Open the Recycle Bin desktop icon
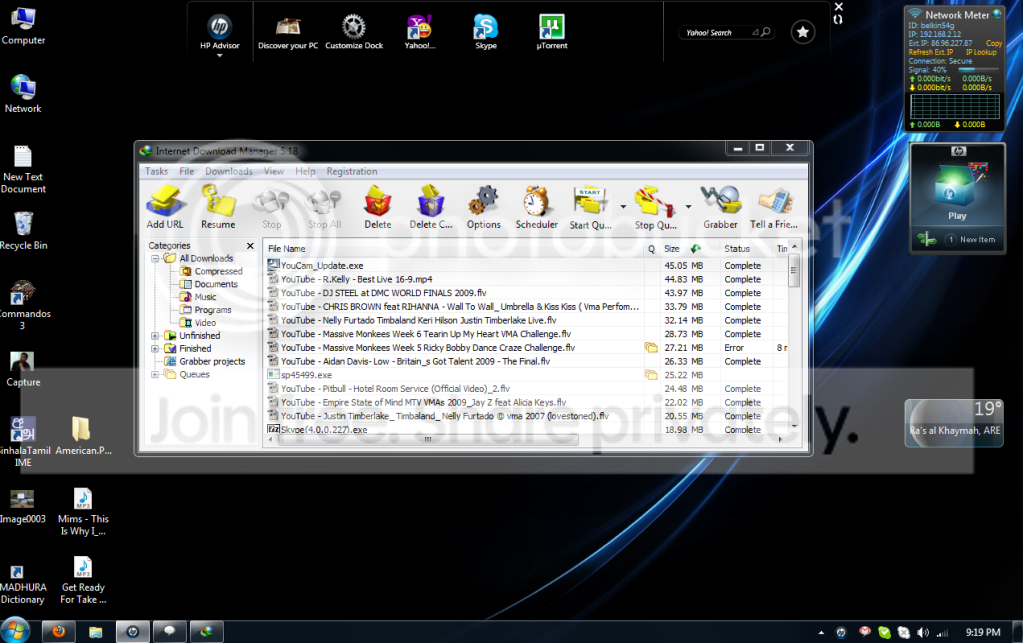Viewport: 1023px width, 643px height. click(x=23, y=231)
